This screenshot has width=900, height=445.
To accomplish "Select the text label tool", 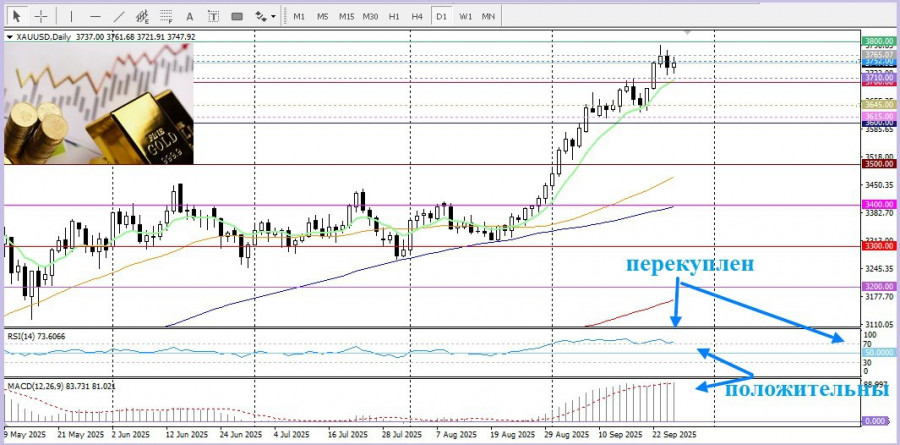I will tap(212, 16).
